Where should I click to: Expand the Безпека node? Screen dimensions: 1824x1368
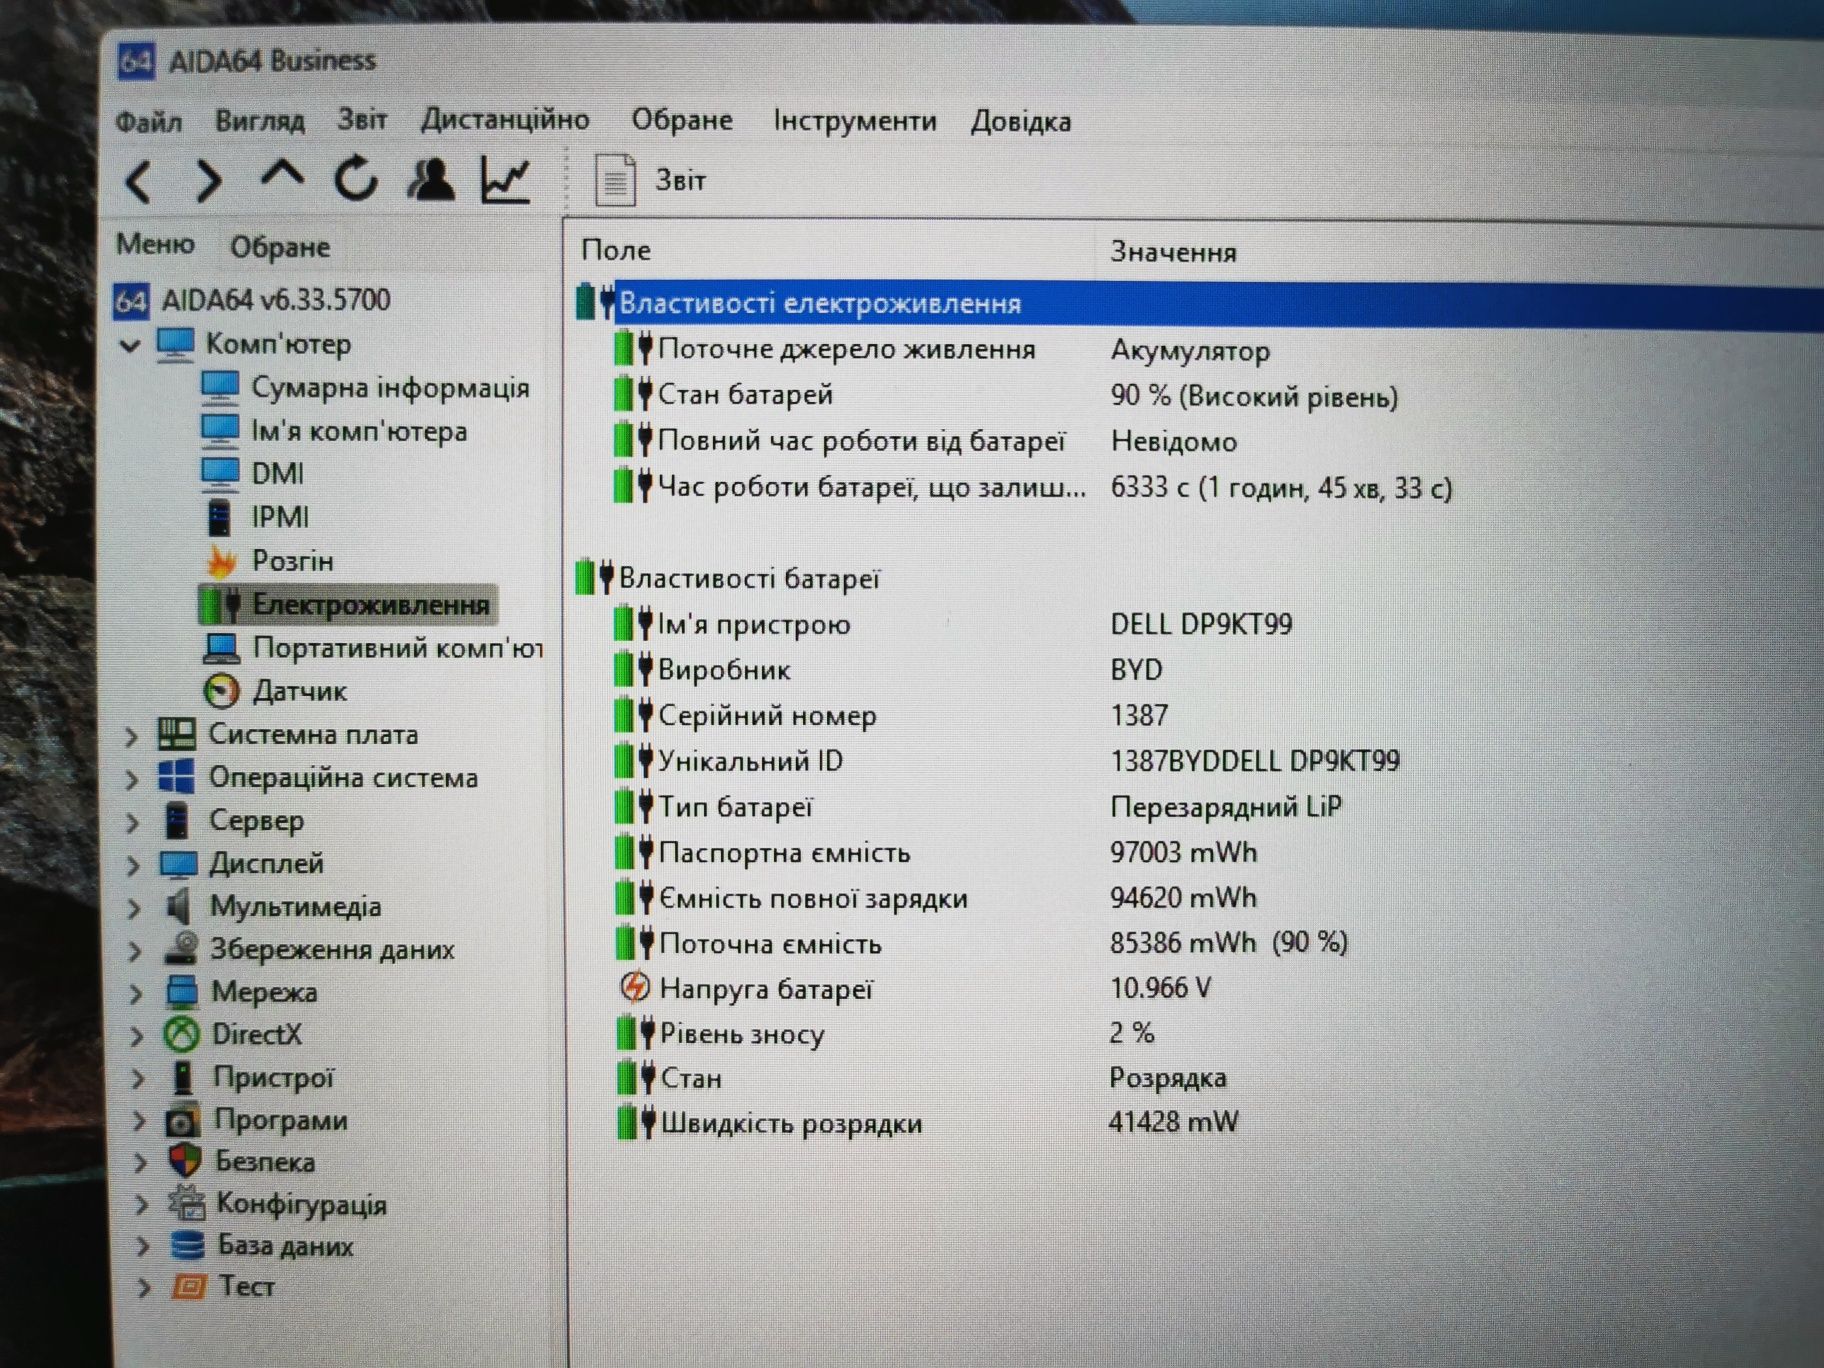140,1163
